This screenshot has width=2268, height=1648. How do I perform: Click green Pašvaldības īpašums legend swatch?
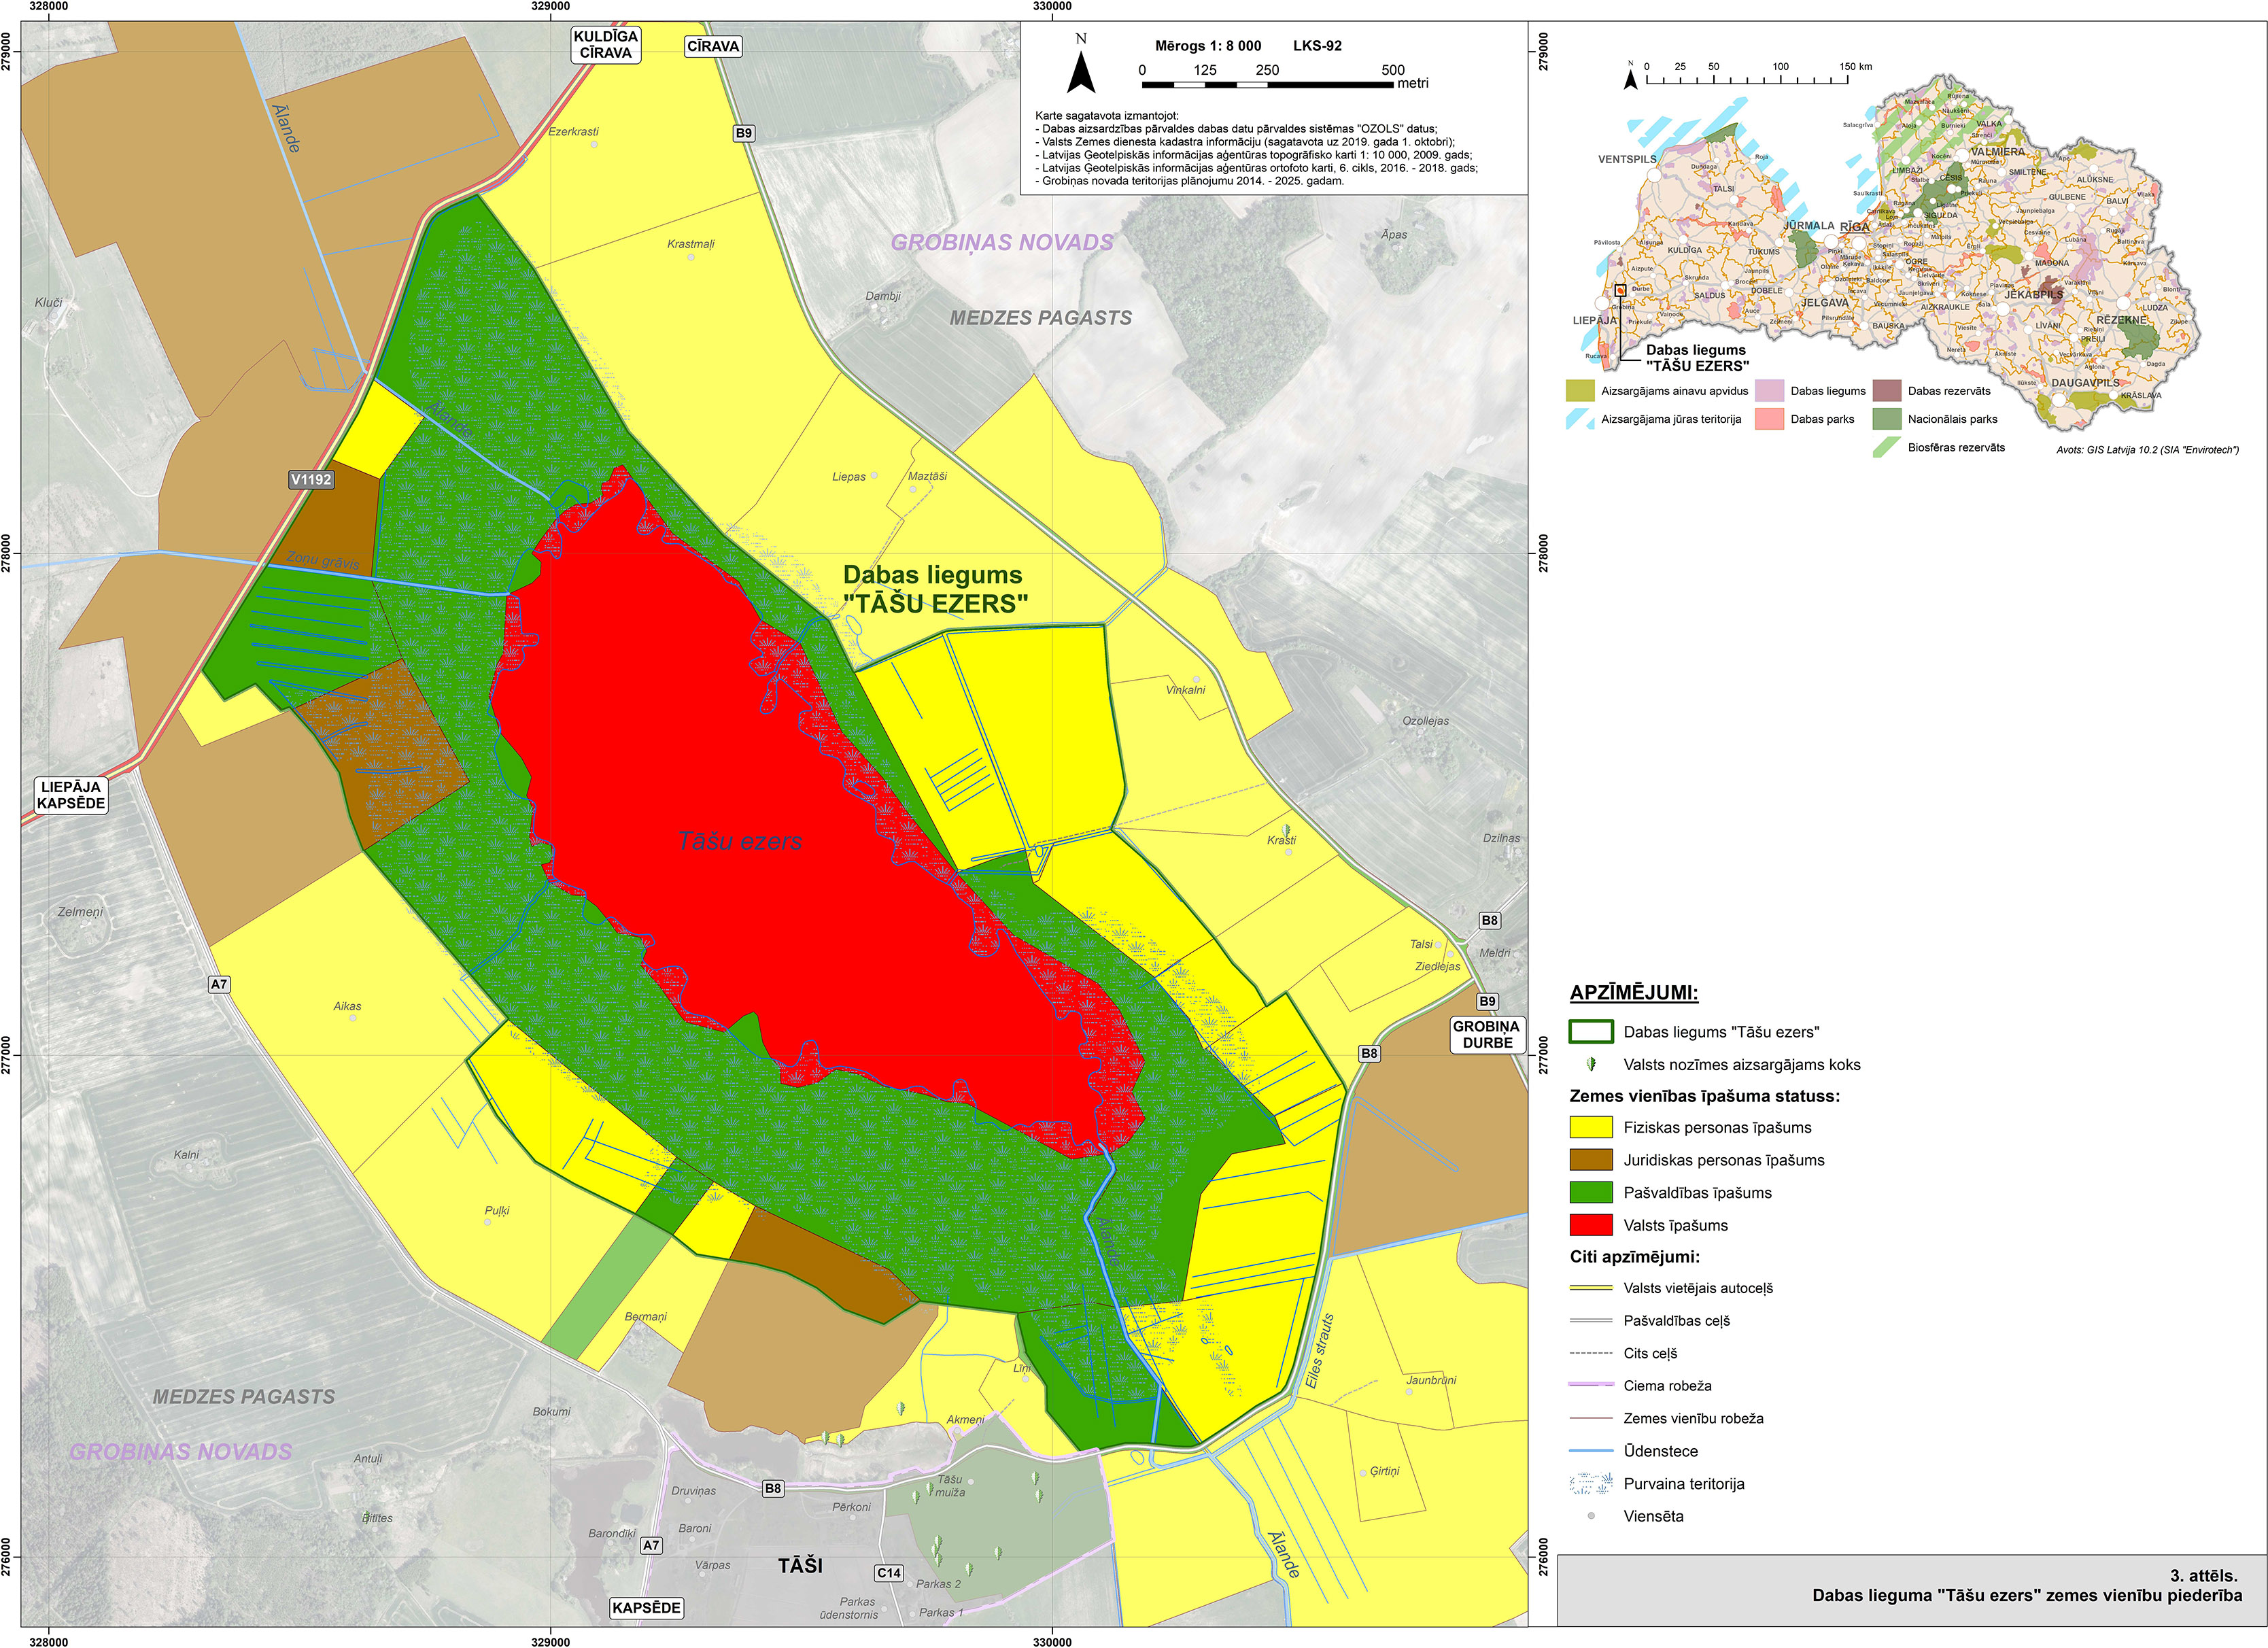(x=1591, y=1193)
